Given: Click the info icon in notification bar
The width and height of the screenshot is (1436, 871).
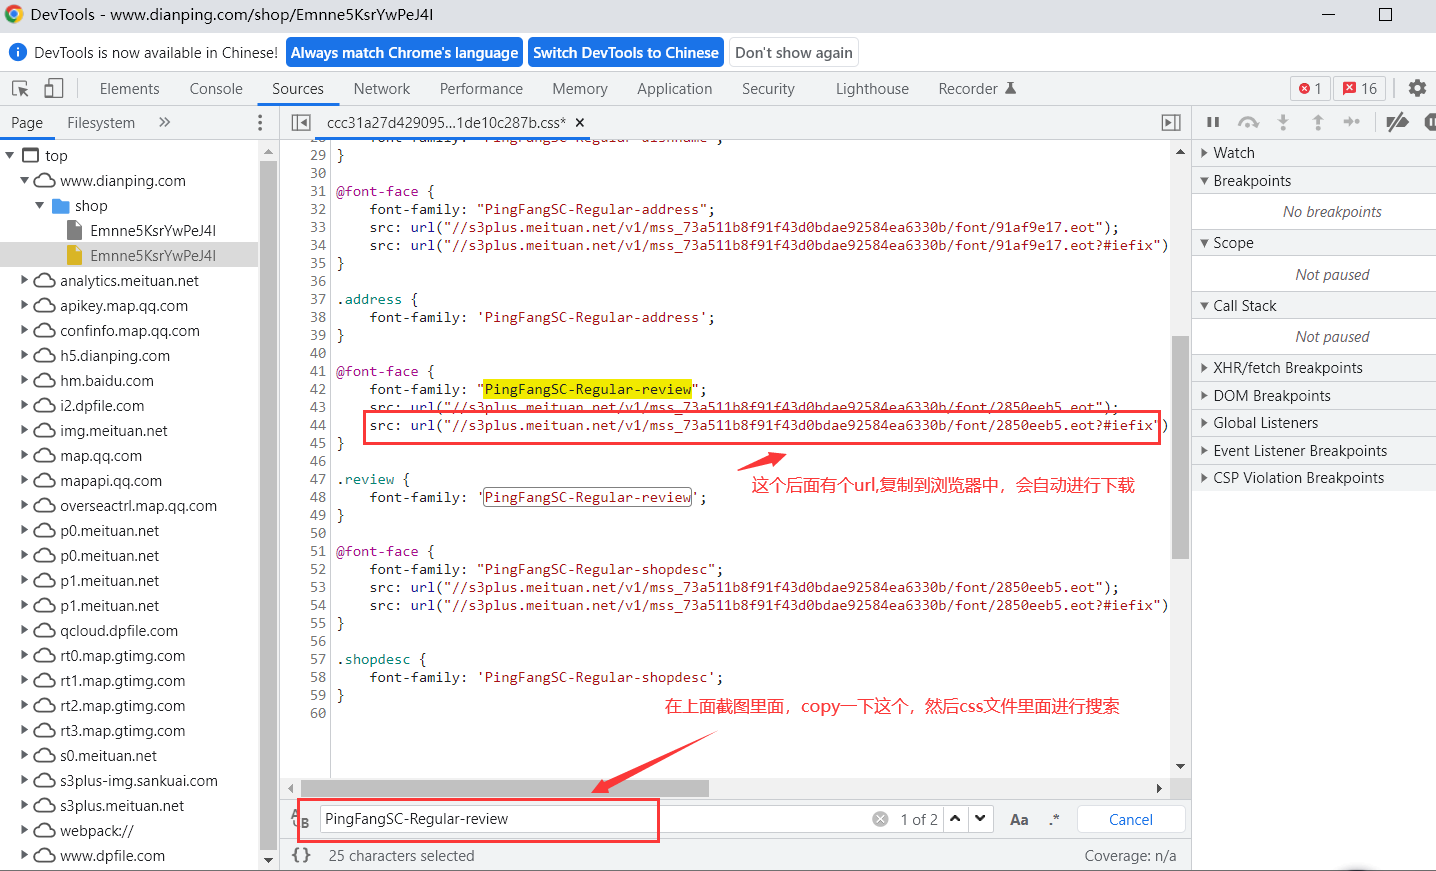Looking at the screenshot, I should tap(18, 52).
